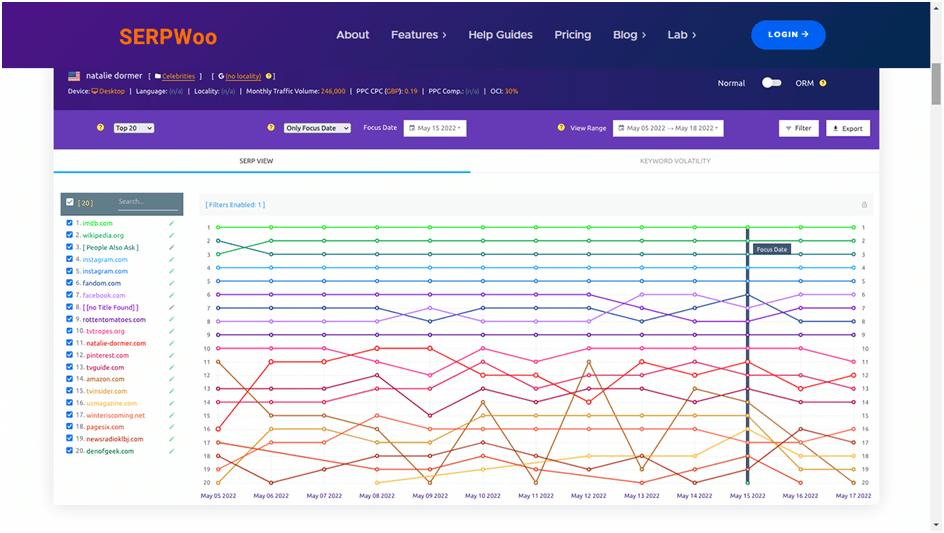
Task: Switch to the Keyword Volatility tab
Action: tap(675, 161)
